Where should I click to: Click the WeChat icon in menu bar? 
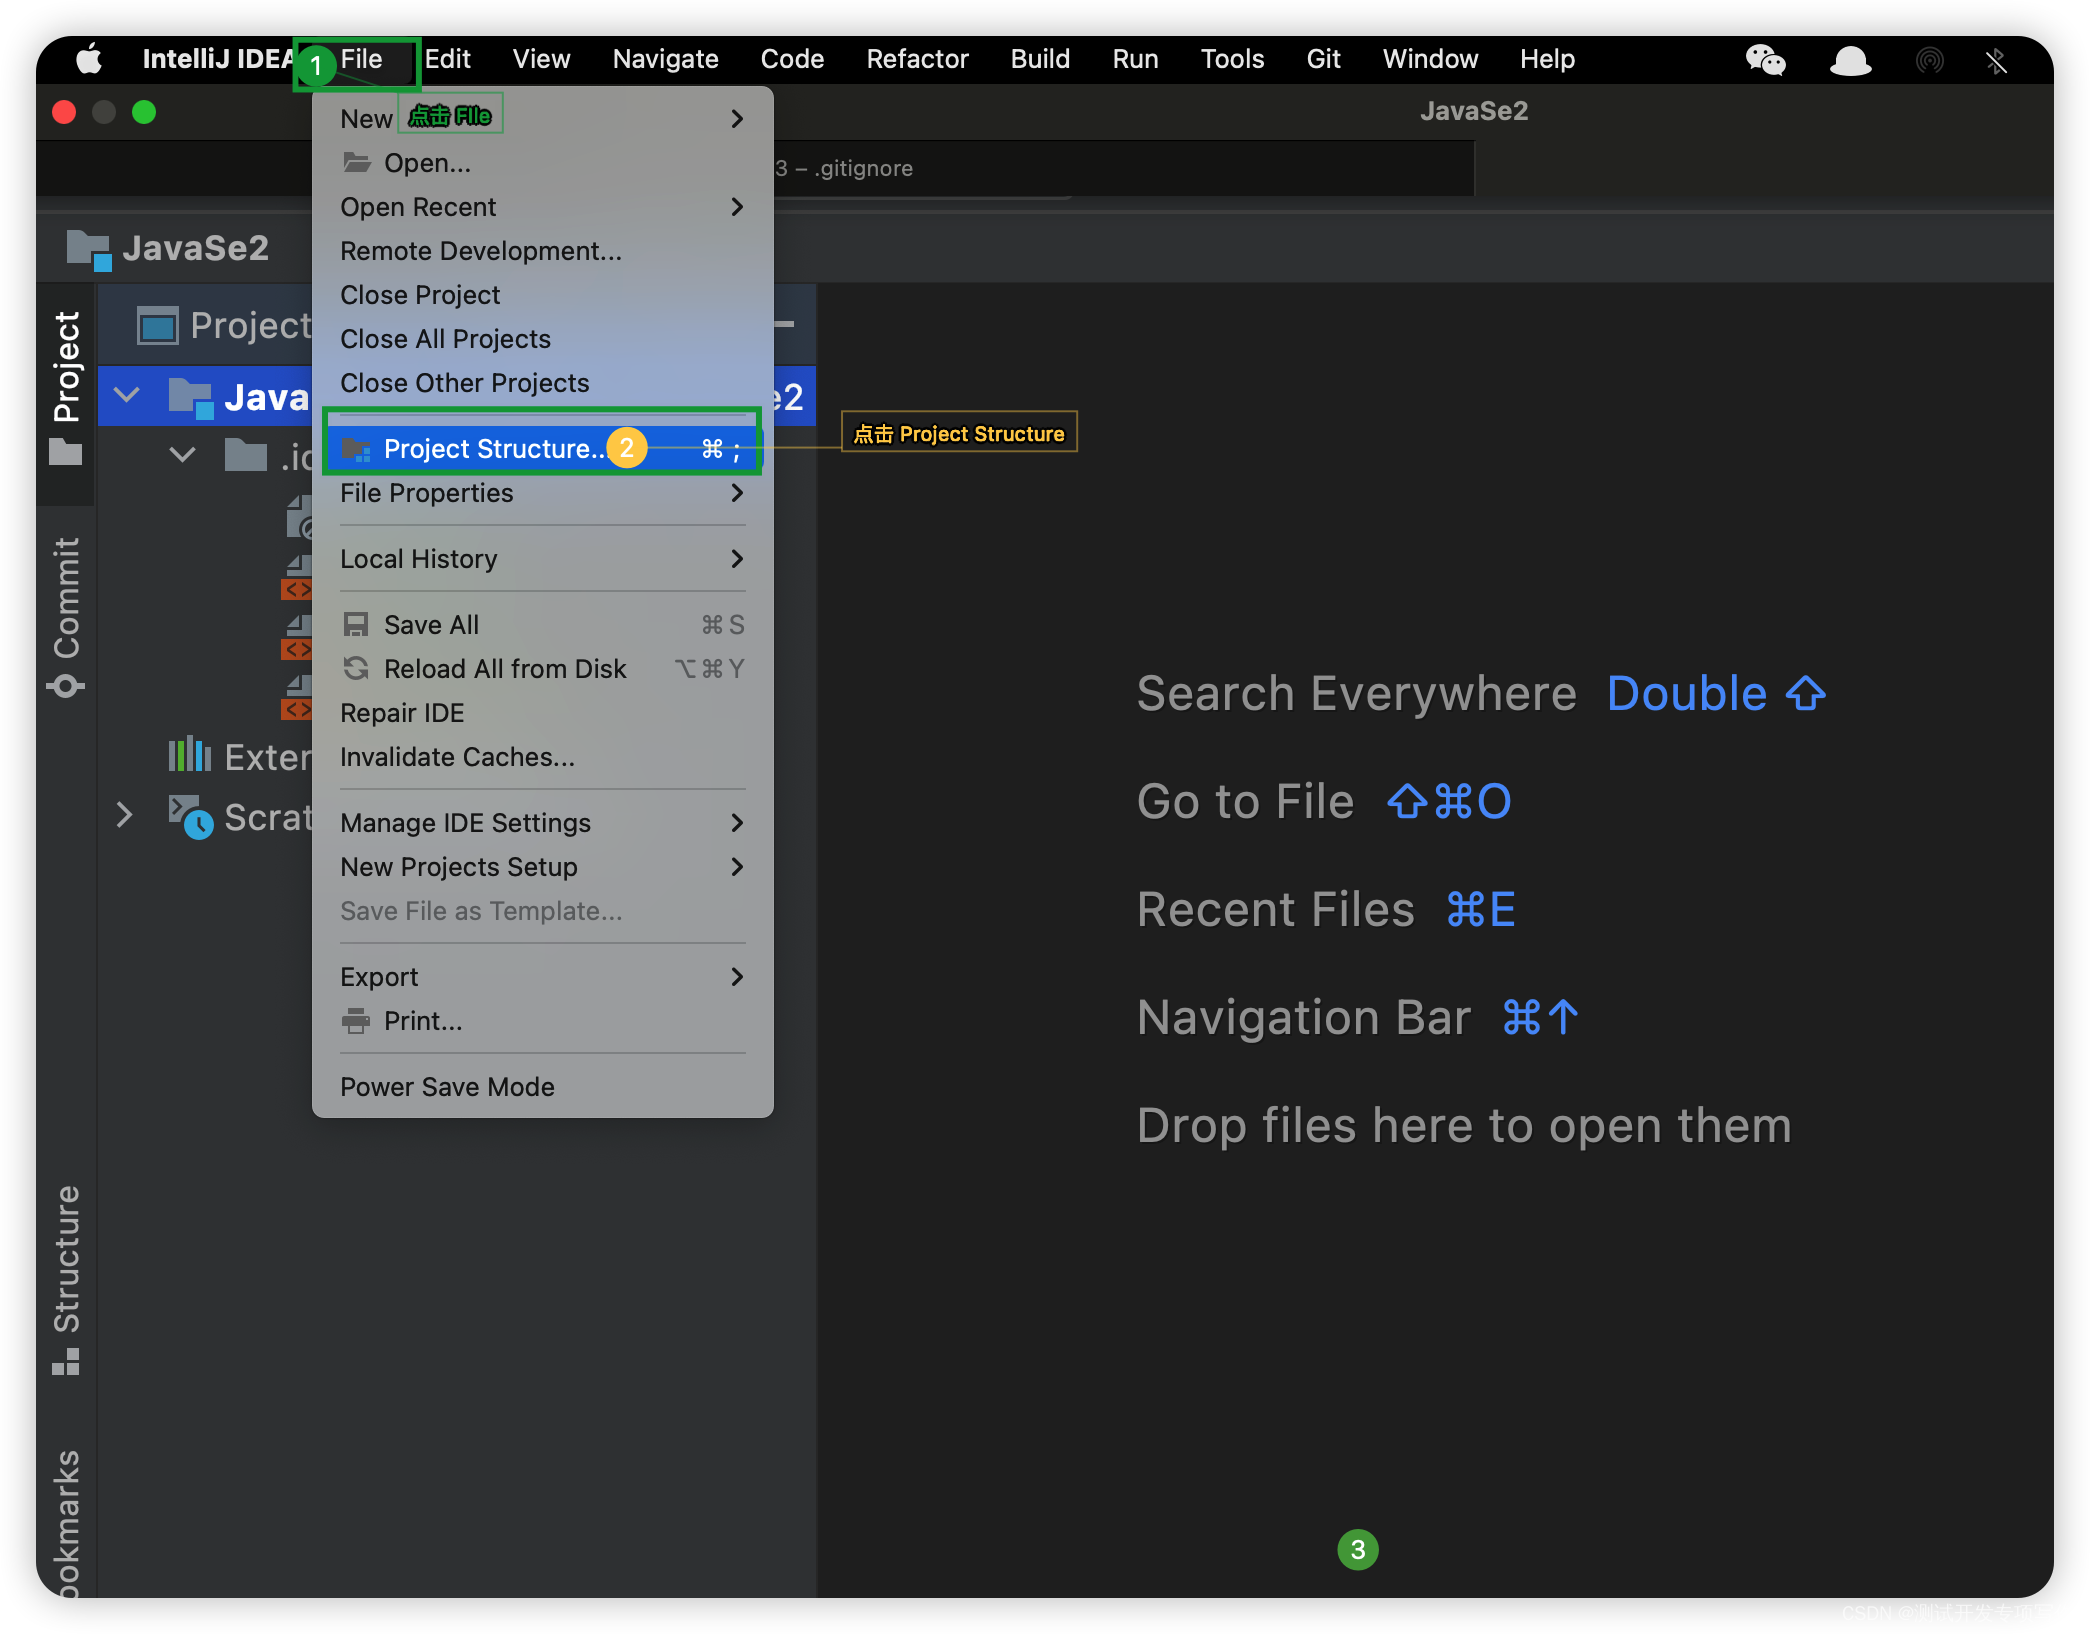tap(1766, 60)
